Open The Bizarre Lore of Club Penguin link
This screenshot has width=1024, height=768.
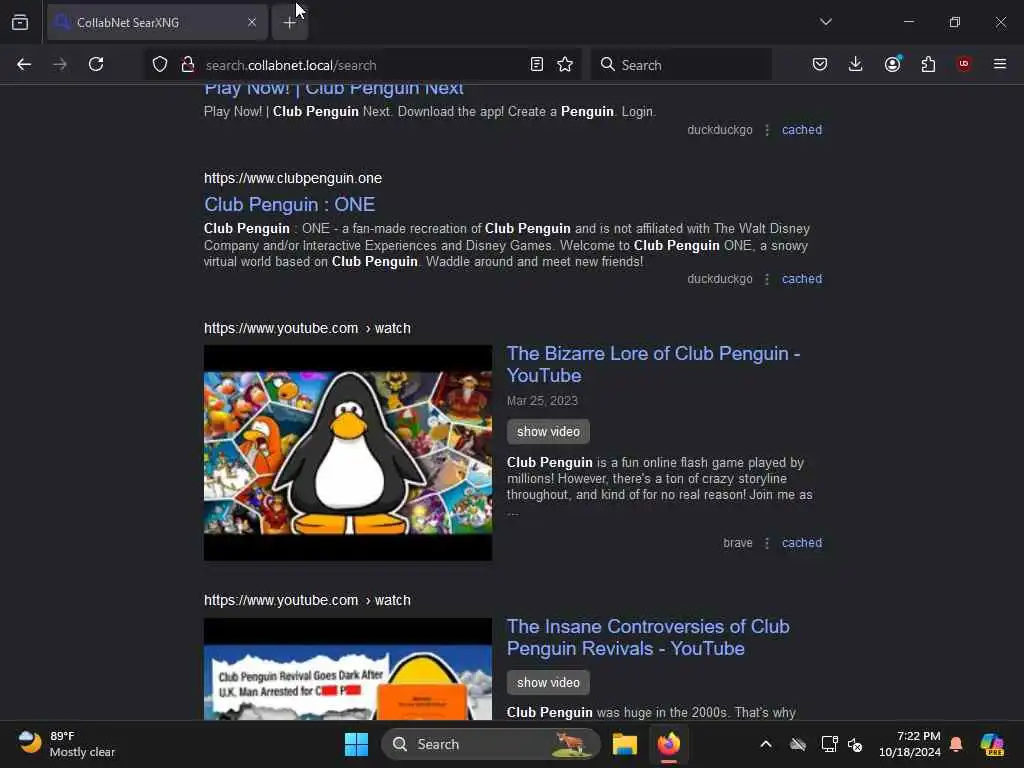[x=653, y=364]
